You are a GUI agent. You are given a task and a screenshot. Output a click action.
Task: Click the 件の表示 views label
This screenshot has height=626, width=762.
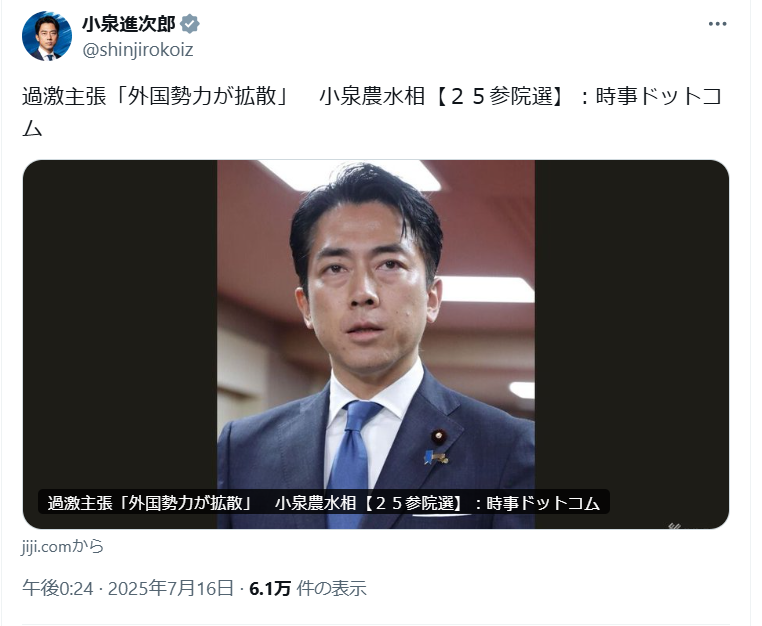coord(331,589)
